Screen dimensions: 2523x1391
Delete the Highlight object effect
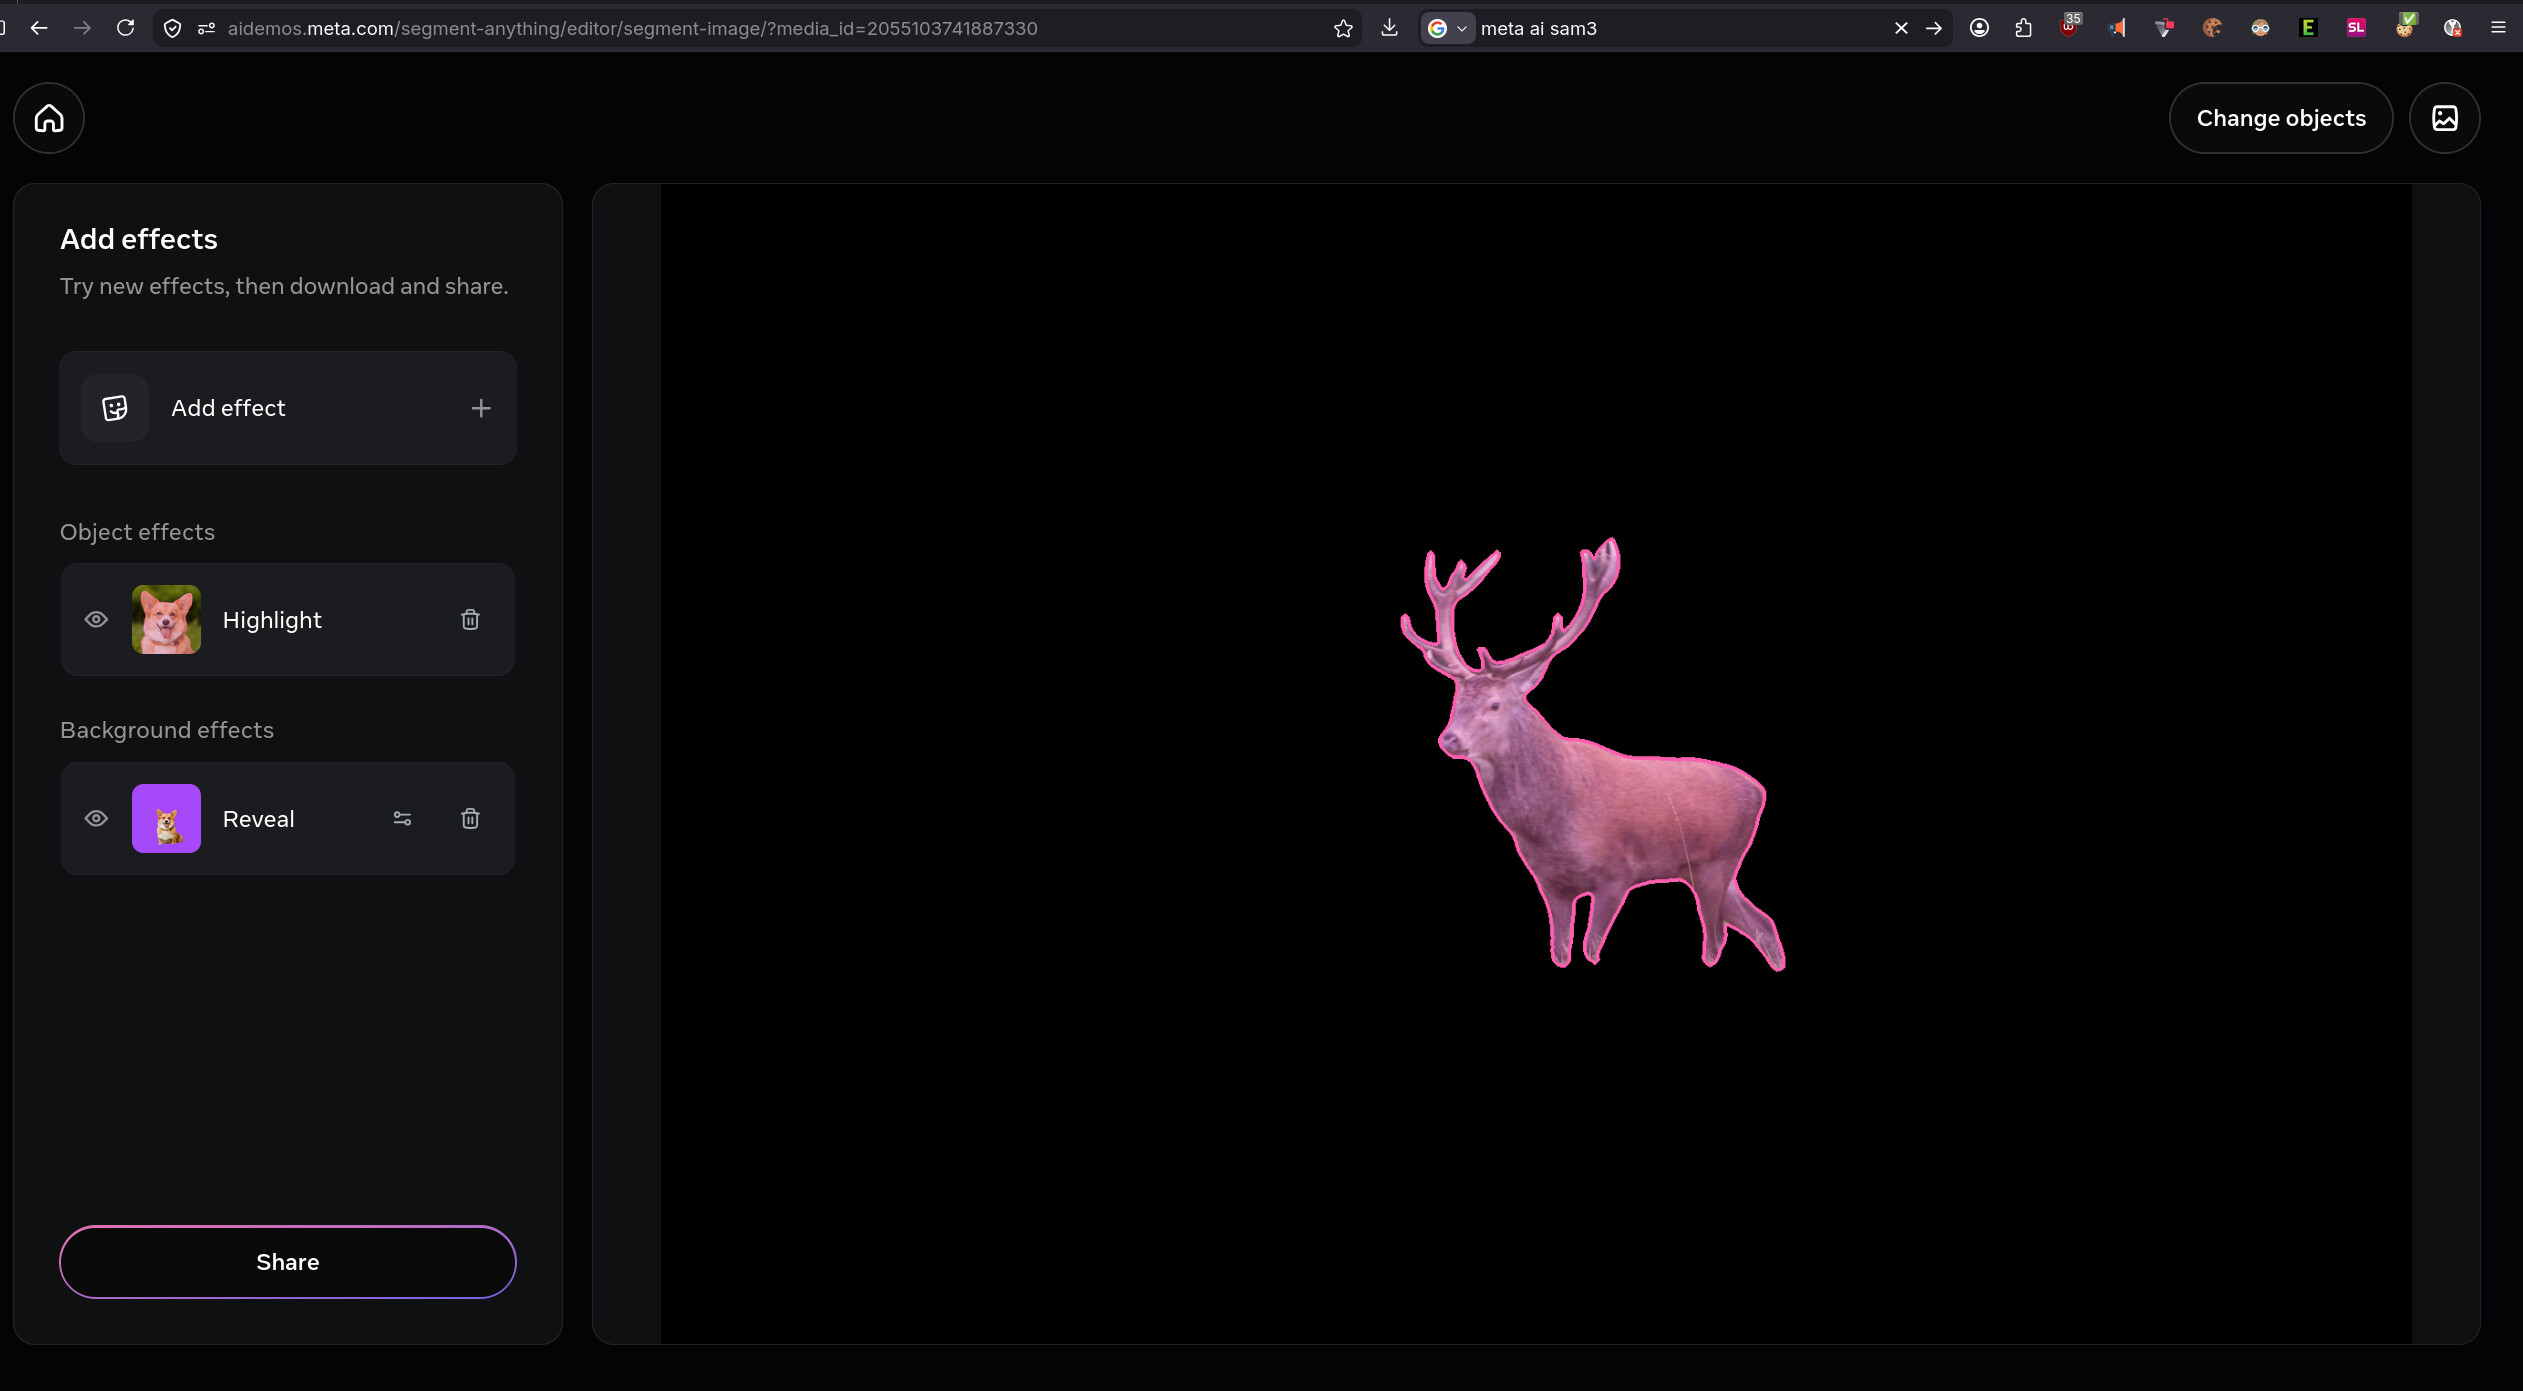[470, 620]
